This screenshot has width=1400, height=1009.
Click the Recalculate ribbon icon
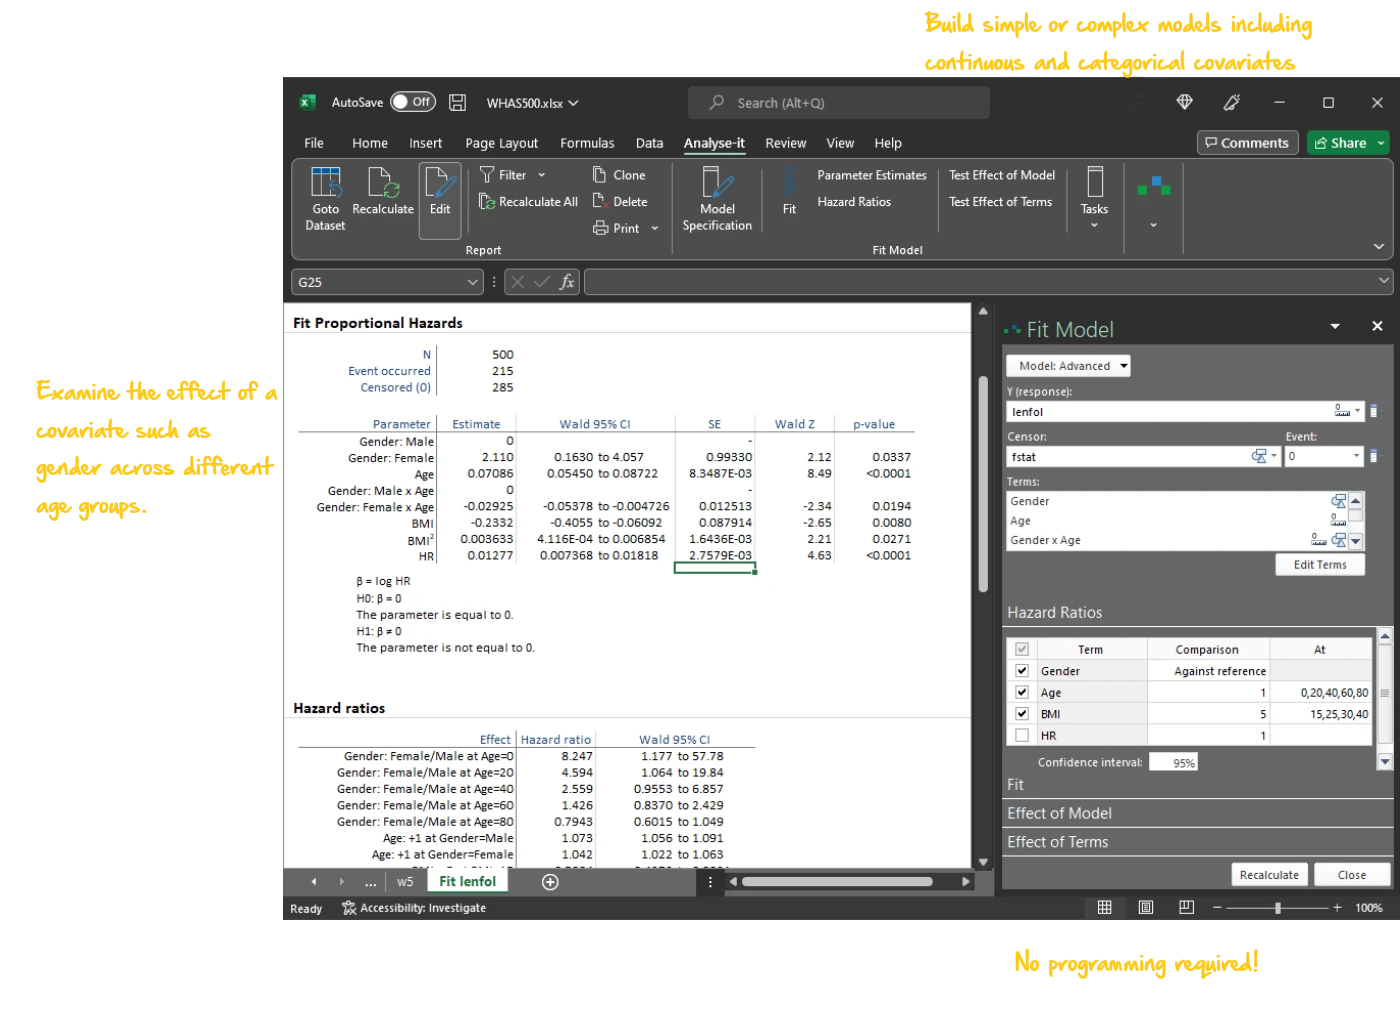click(383, 184)
